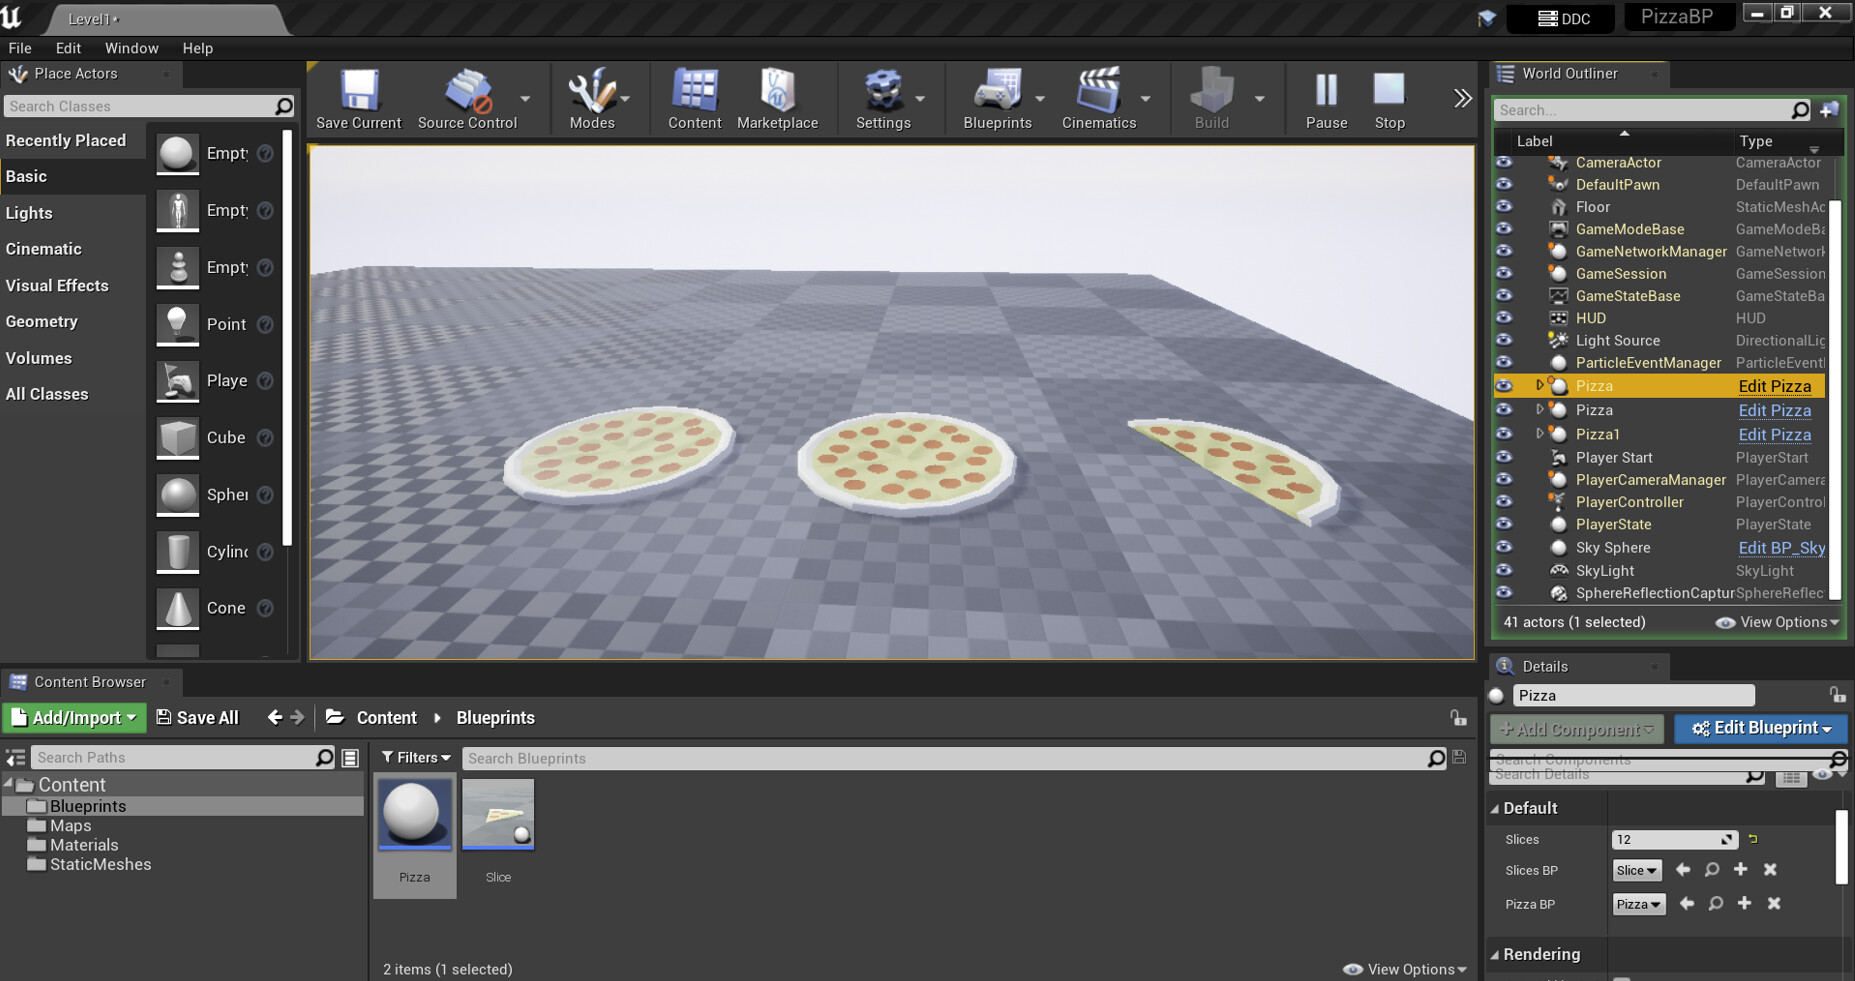Open the Source Control tool
This screenshot has width=1855, height=981.
pyautogui.click(x=467, y=97)
